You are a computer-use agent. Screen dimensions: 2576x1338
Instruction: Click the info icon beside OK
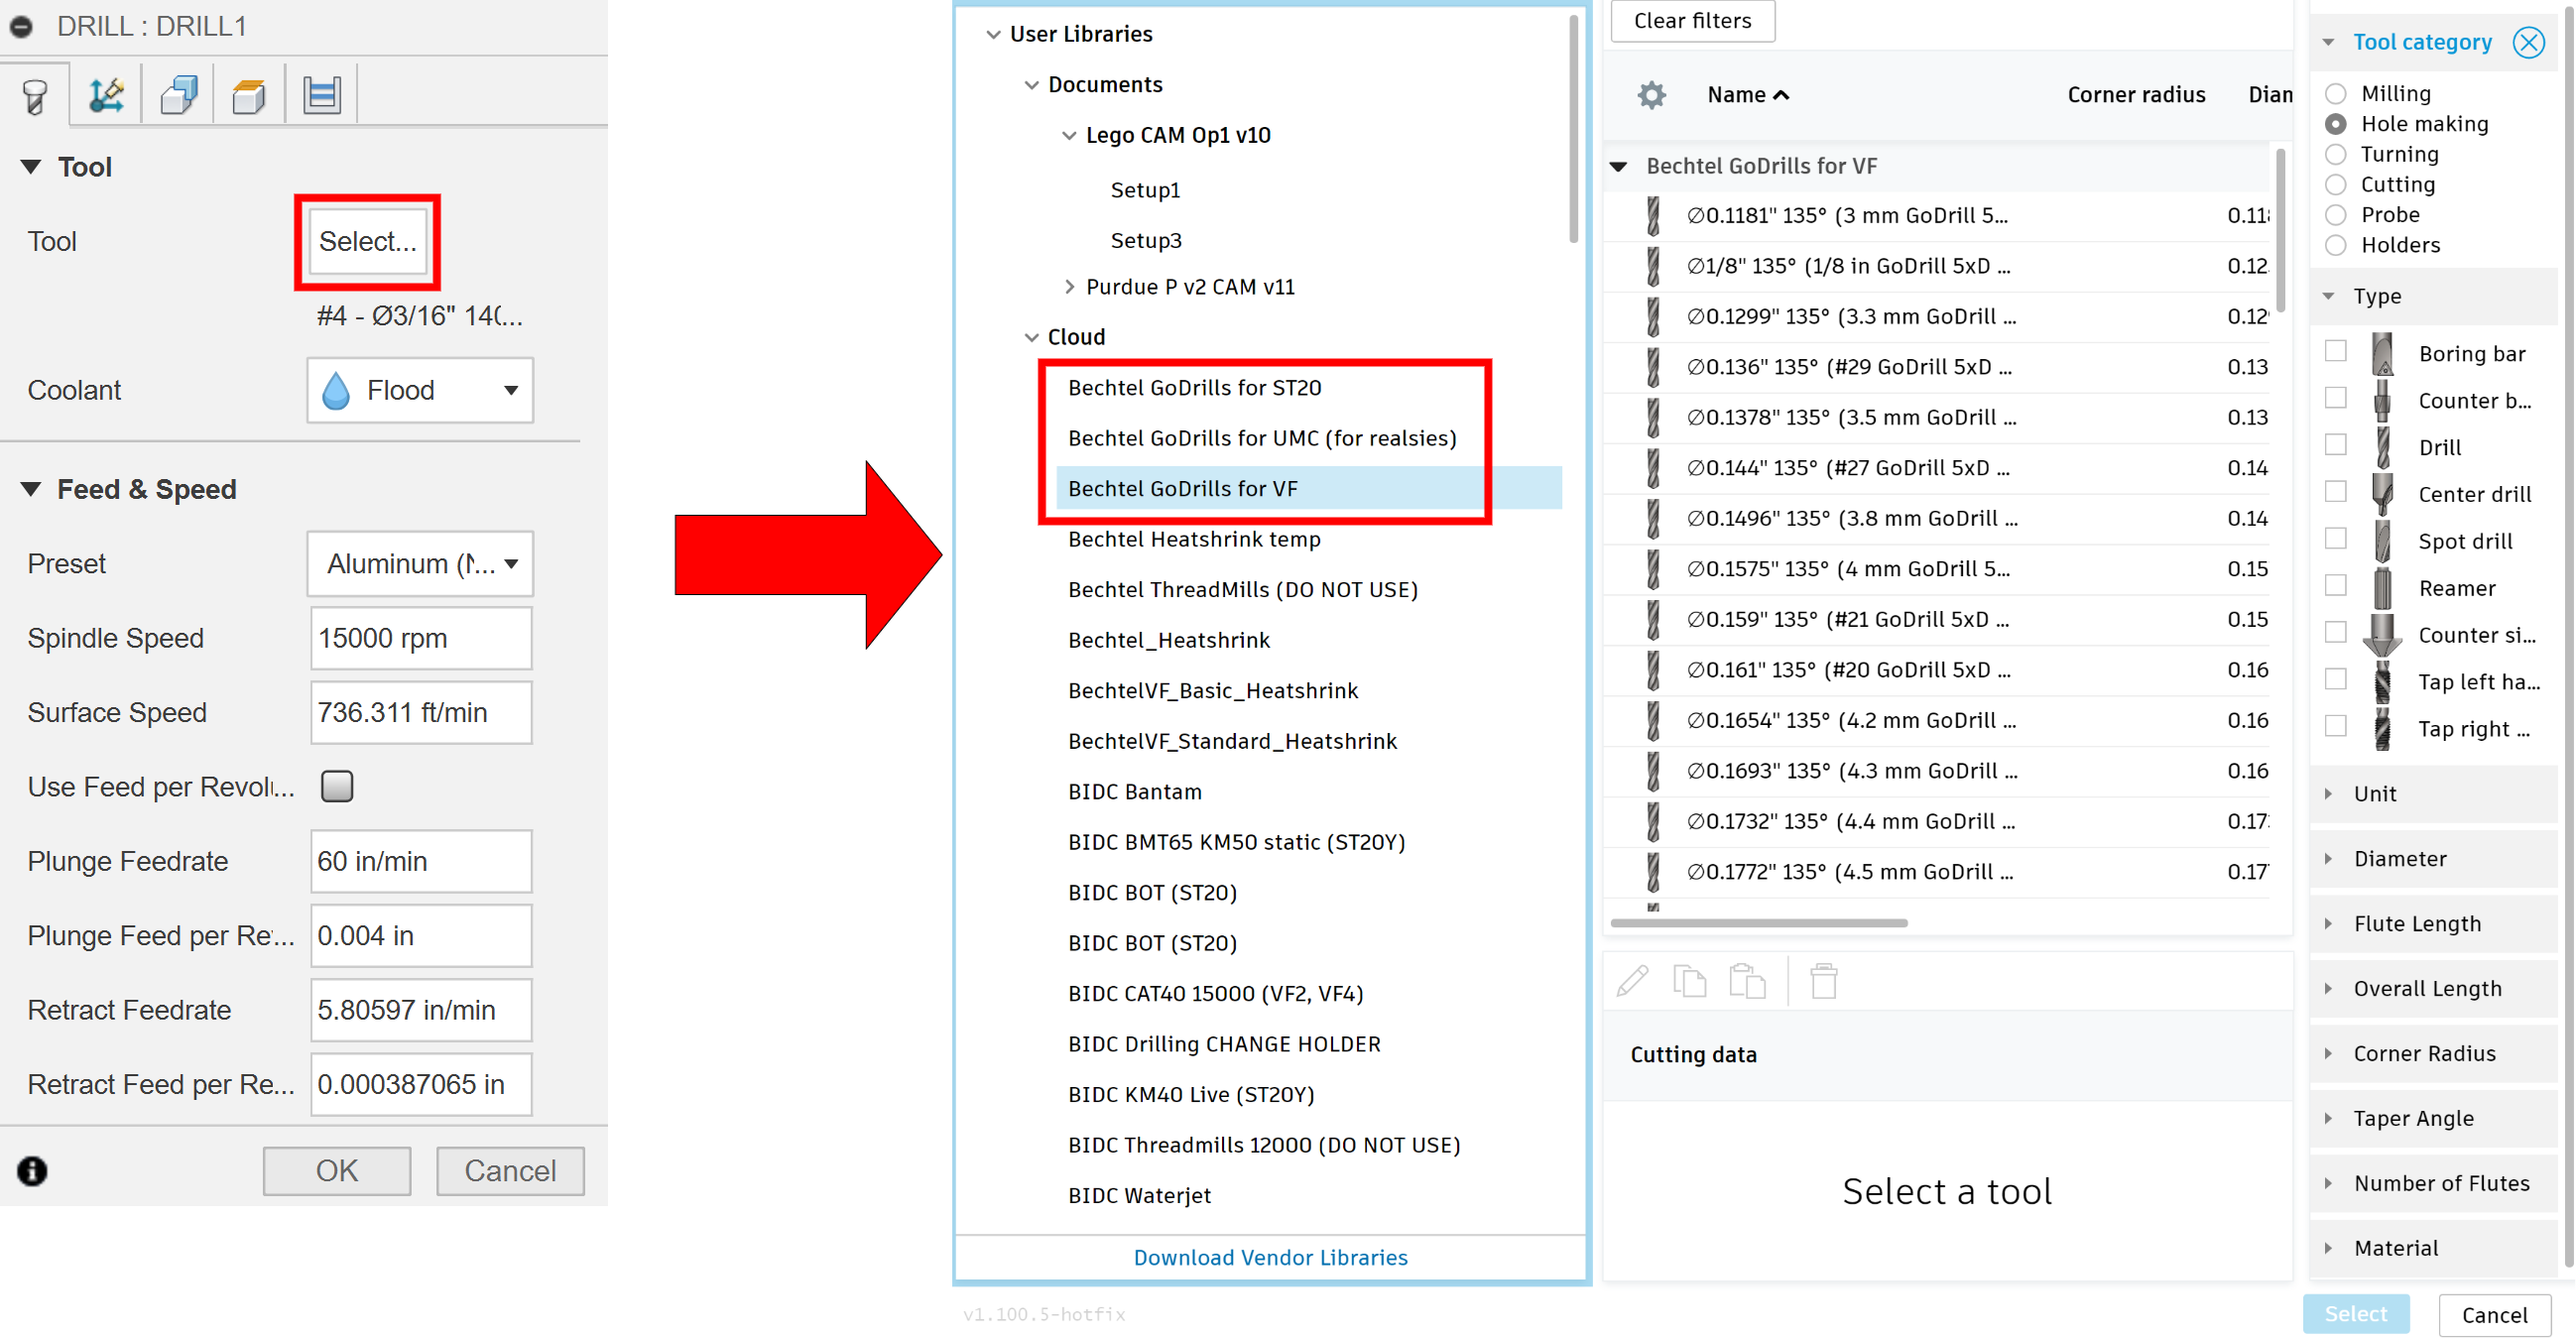(x=32, y=1170)
